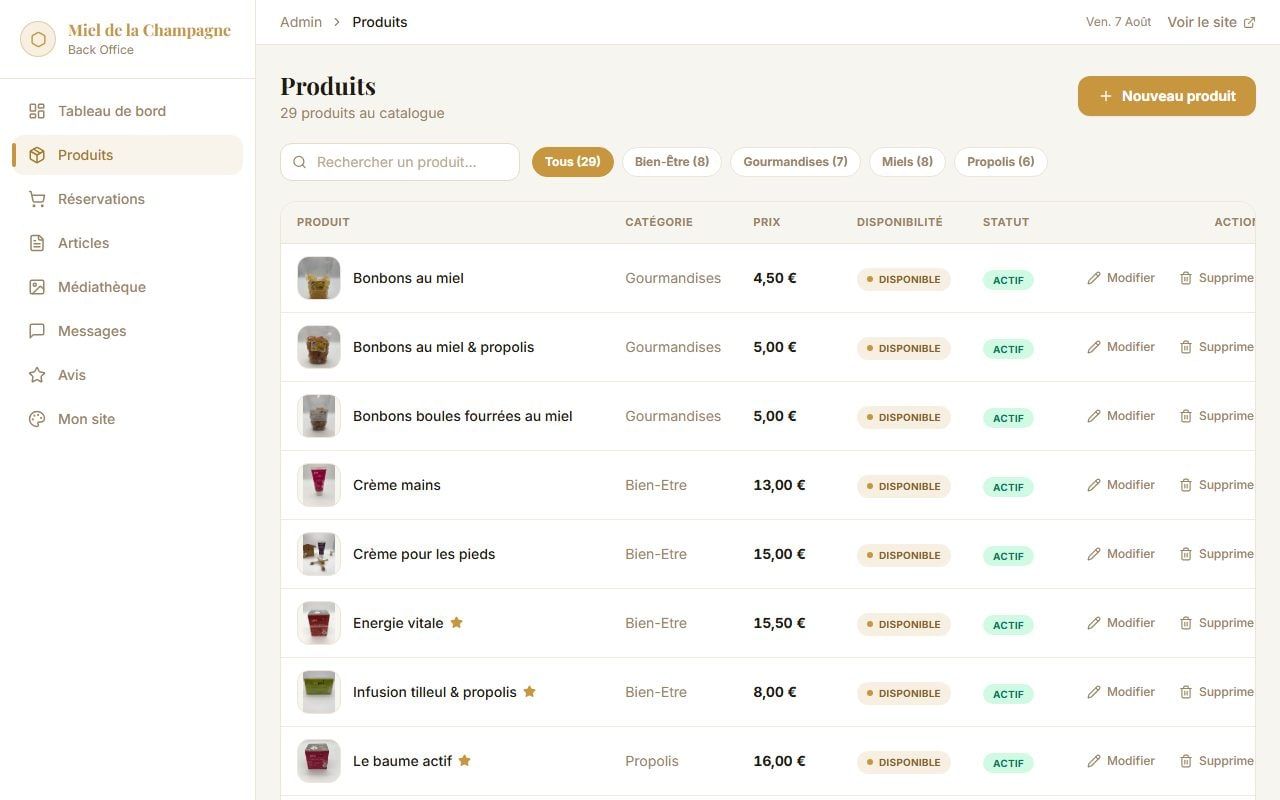Screen dimensions: 1280x800
Task: Click the Prix column header
Action: (767, 222)
